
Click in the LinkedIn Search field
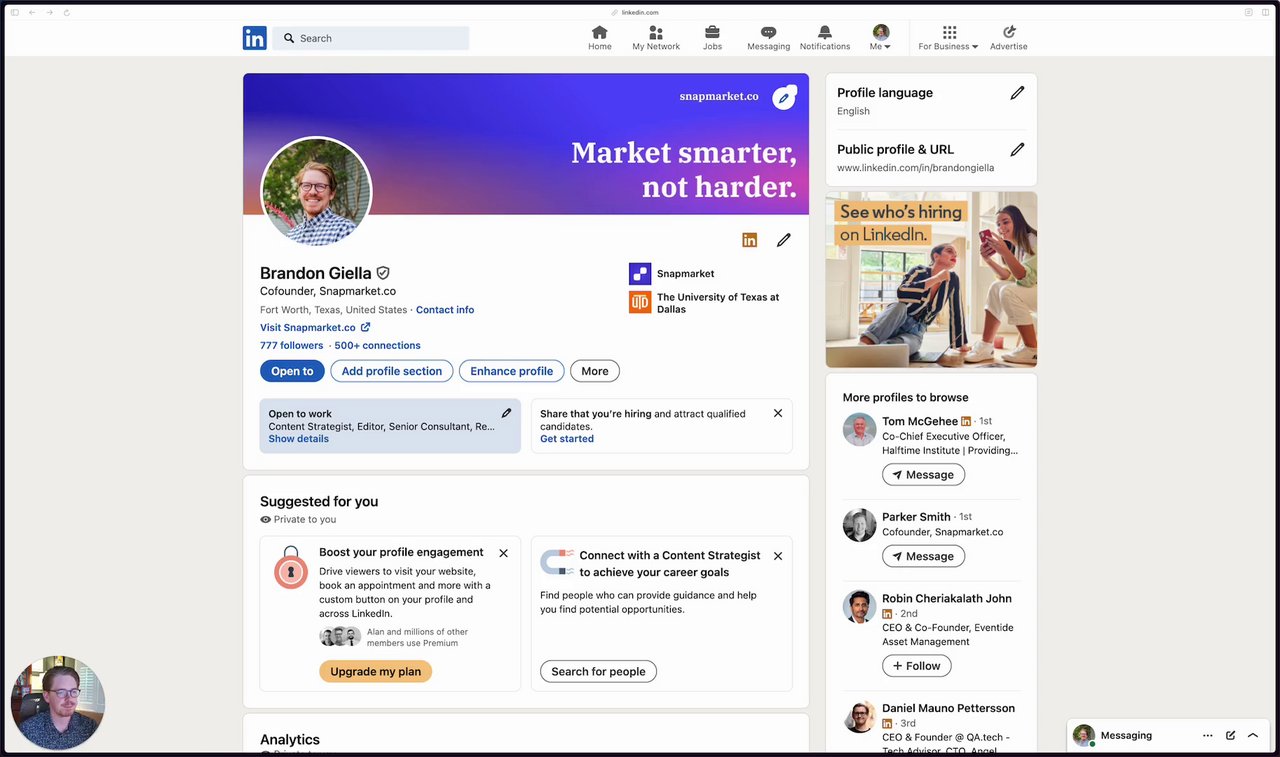[371, 38]
